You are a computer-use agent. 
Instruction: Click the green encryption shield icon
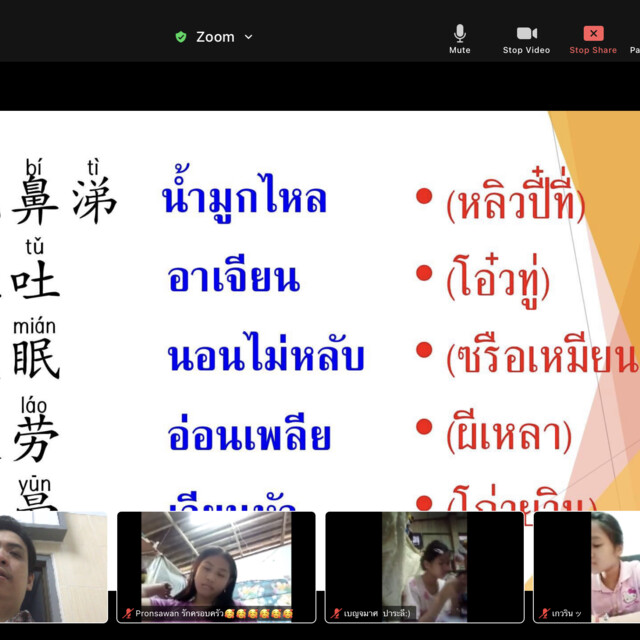[181, 37]
